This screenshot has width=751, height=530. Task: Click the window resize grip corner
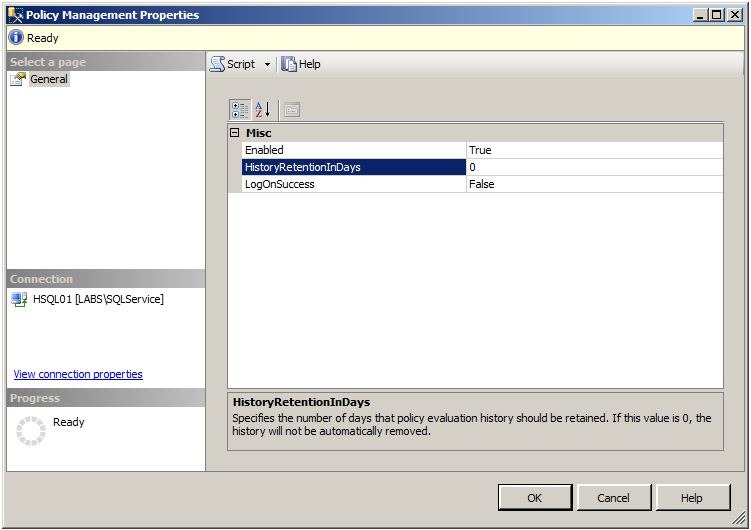740,518
